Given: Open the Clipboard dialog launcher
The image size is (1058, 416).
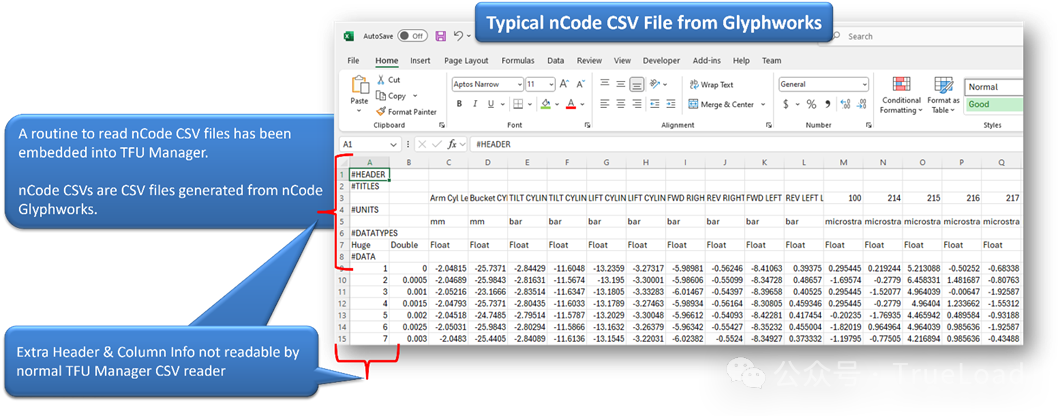Looking at the screenshot, I should [x=442, y=125].
